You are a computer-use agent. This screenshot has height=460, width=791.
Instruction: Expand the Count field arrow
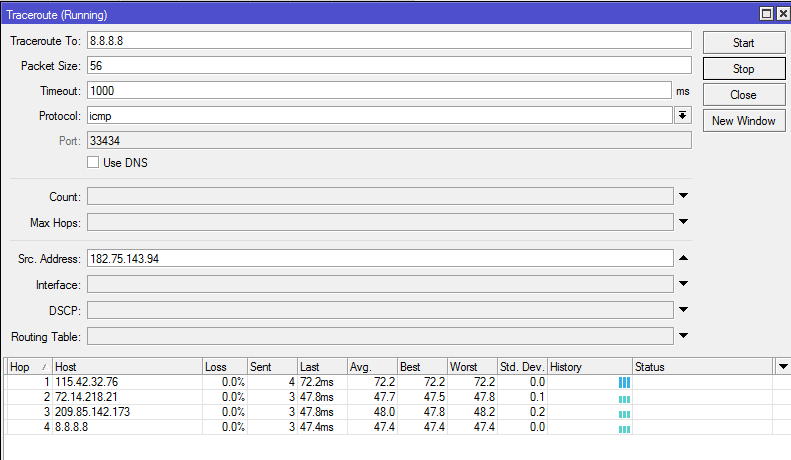(x=684, y=196)
